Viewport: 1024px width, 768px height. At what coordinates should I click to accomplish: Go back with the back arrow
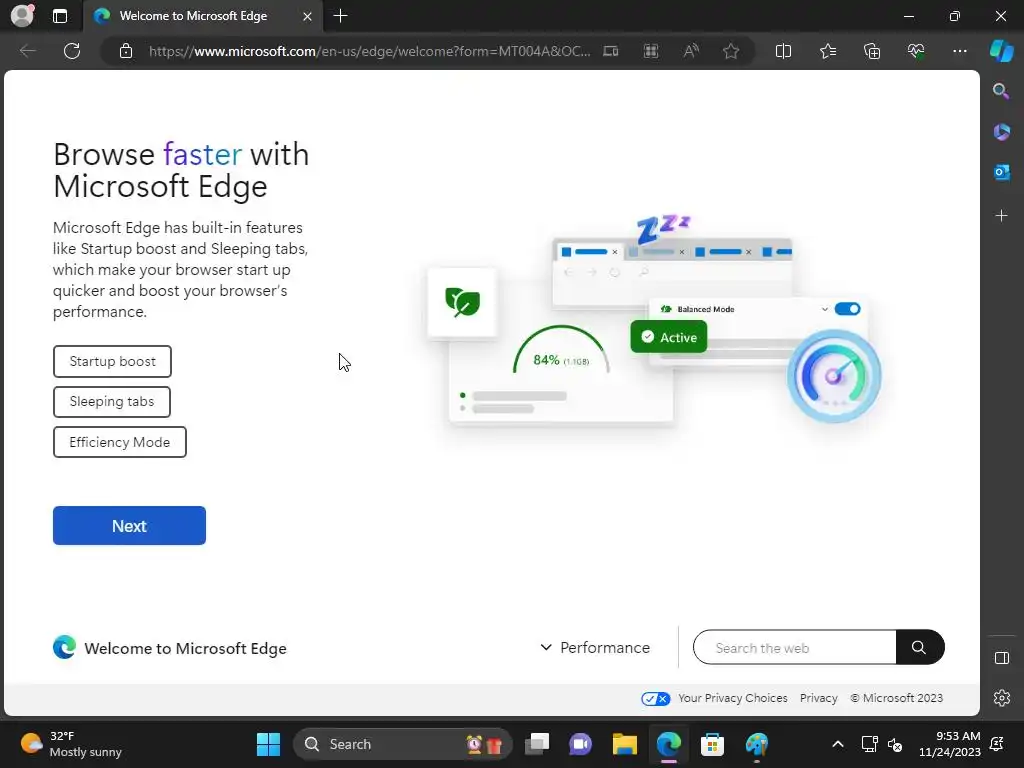click(27, 51)
